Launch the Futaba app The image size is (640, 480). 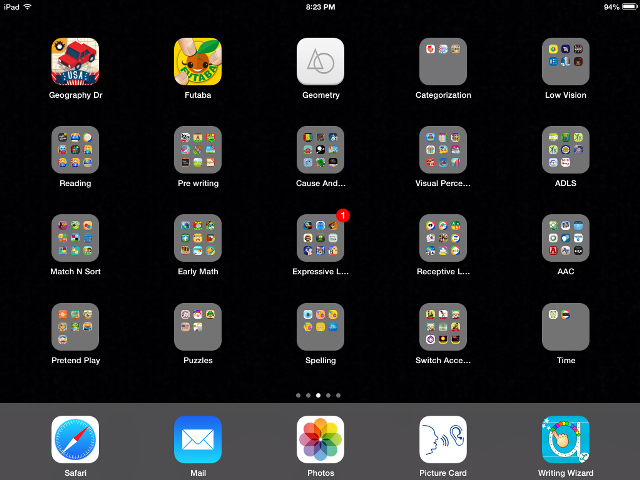point(198,62)
